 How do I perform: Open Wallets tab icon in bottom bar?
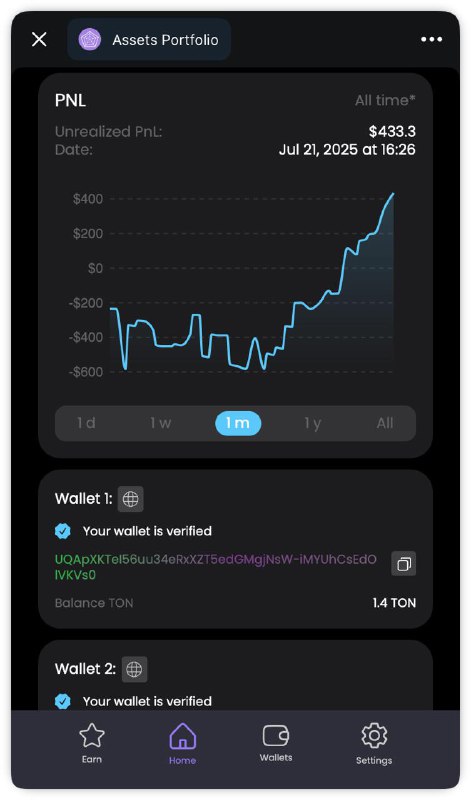tap(276, 735)
